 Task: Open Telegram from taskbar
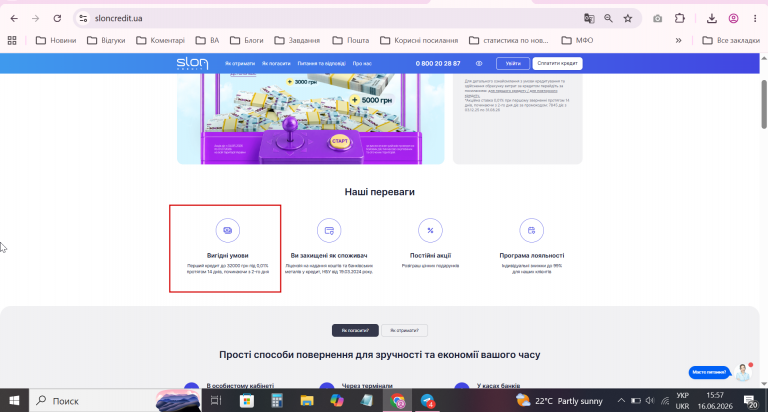(x=428, y=401)
